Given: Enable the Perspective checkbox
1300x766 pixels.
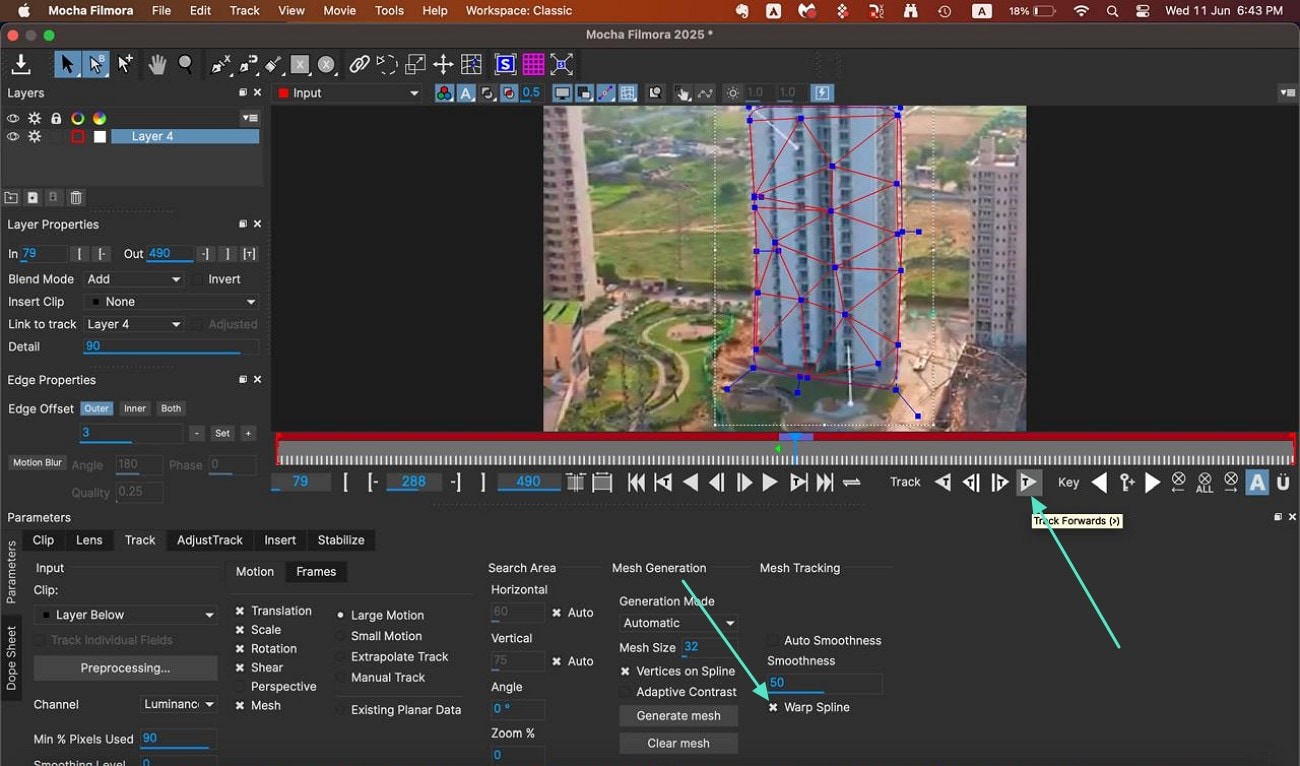Looking at the screenshot, I should point(240,687).
